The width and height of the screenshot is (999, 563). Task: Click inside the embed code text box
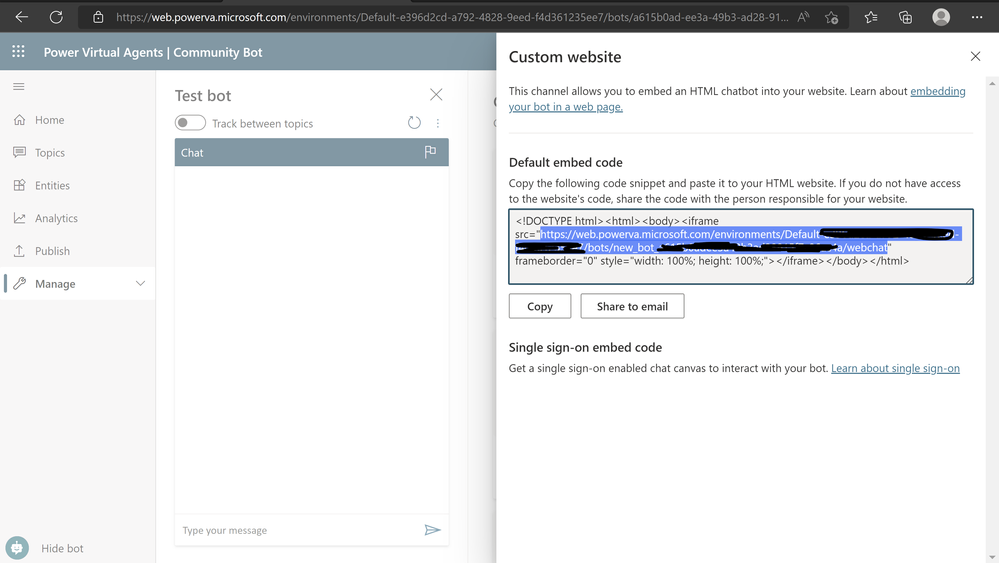coord(740,246)
